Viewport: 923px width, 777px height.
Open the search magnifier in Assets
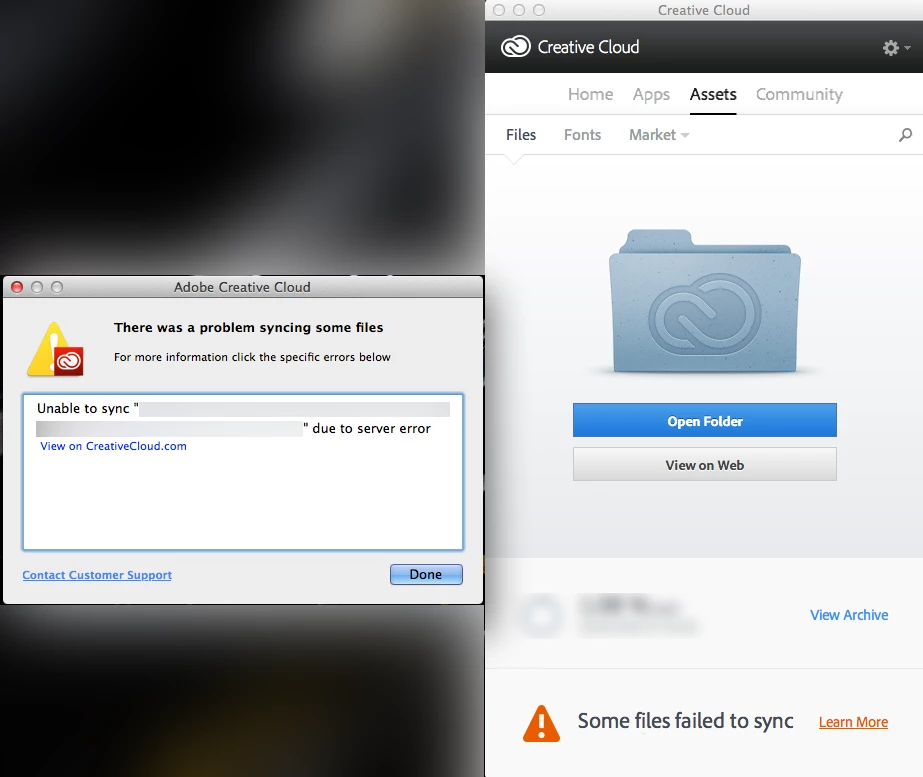pyautogui.click(x=905, y=135)
